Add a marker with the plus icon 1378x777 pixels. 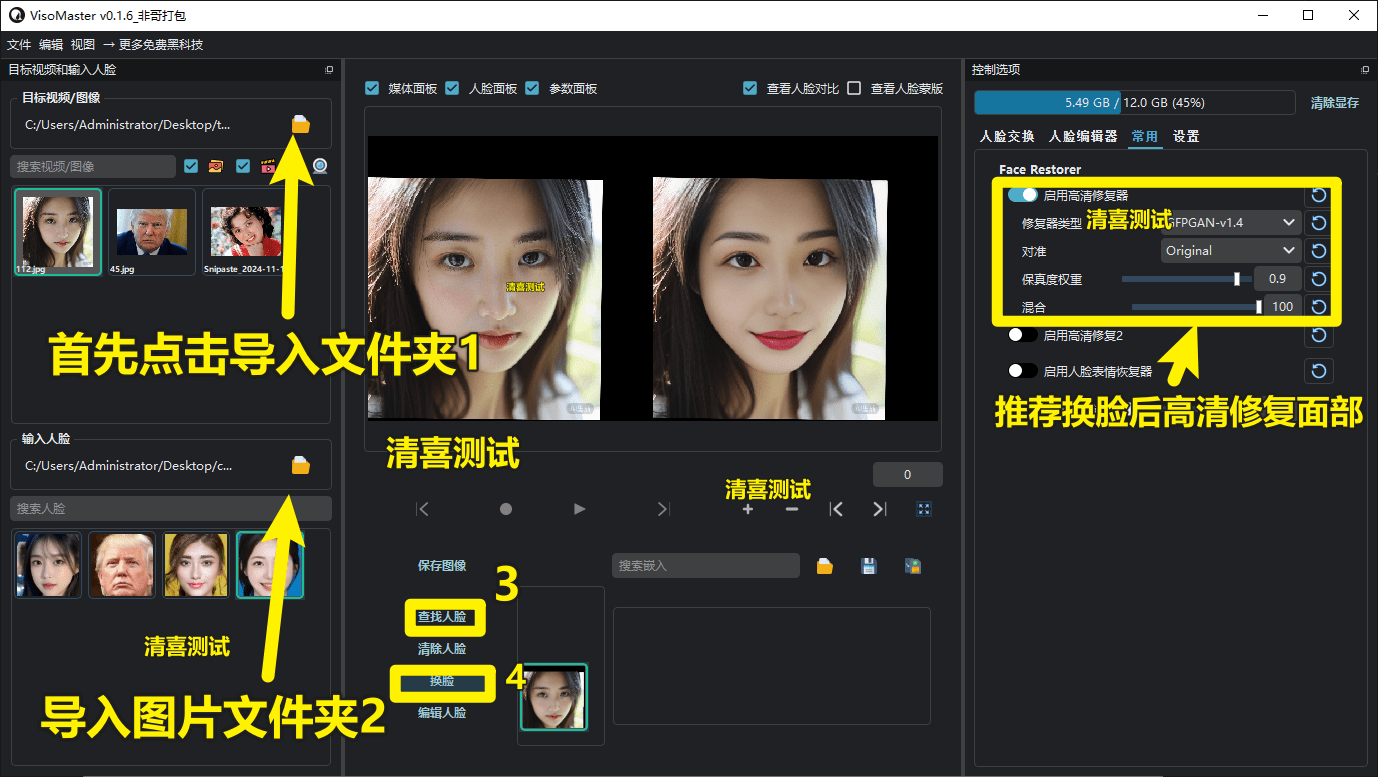pos(748,509)
